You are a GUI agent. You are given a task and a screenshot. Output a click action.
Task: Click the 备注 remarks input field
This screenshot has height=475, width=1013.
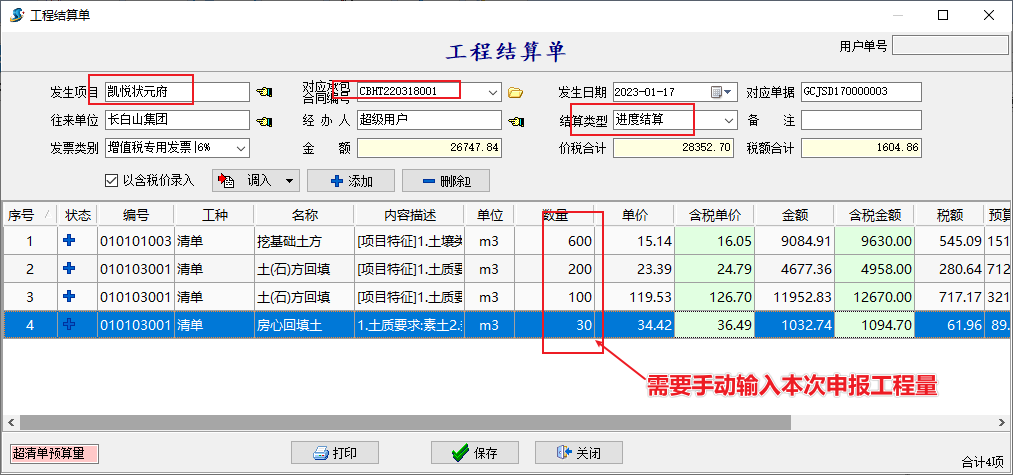[x=846, y=120]
